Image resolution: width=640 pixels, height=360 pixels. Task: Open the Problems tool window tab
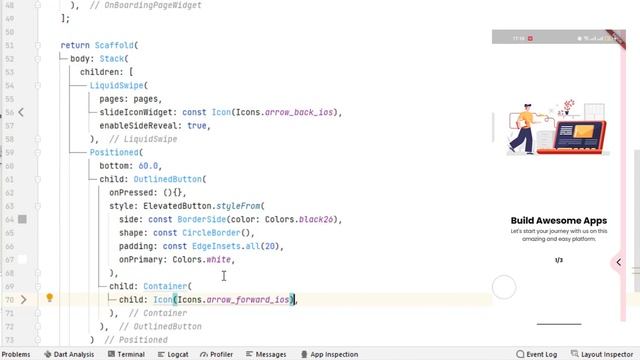point(16,354)
